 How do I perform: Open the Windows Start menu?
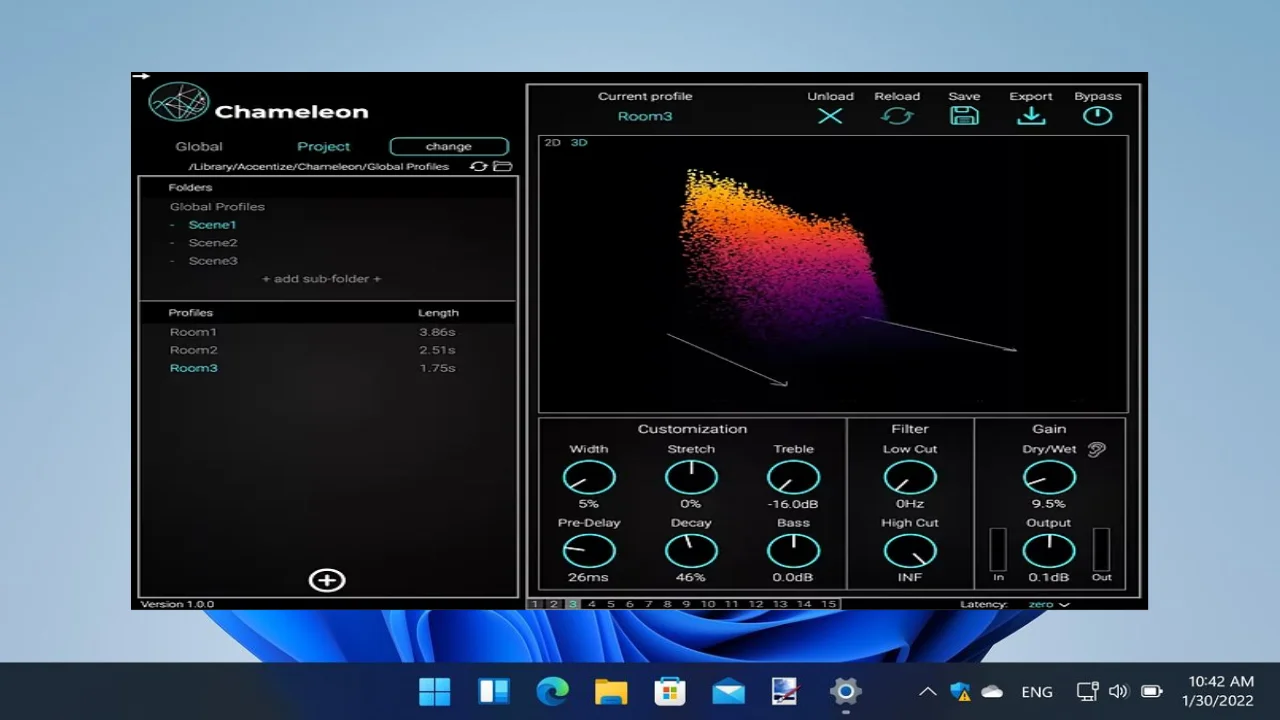435,691
